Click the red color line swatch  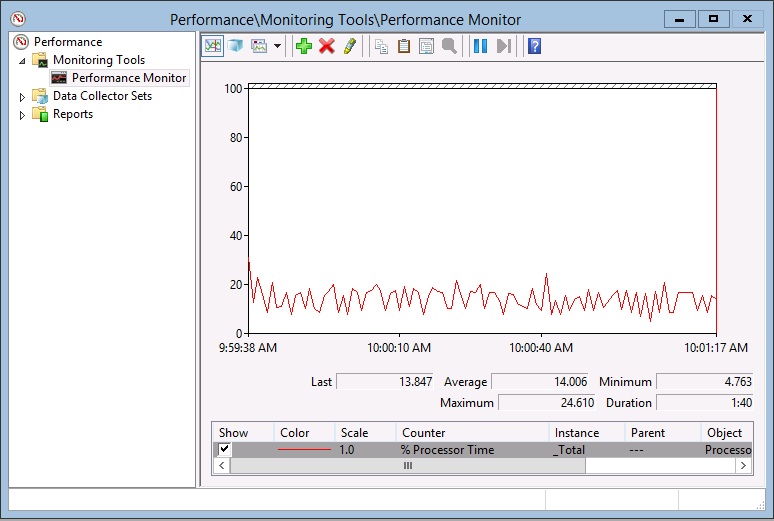pos(304,450)
